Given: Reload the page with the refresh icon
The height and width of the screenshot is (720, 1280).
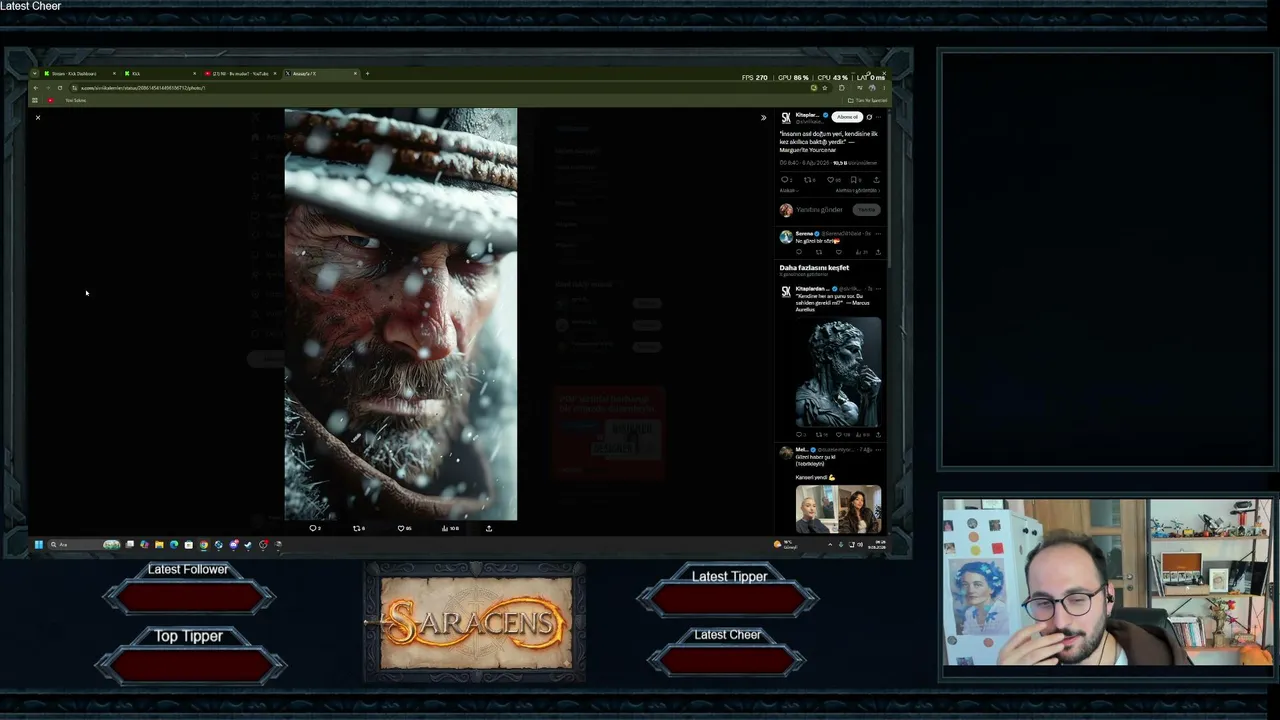Looking at the screenshot, I should (59, 88).
